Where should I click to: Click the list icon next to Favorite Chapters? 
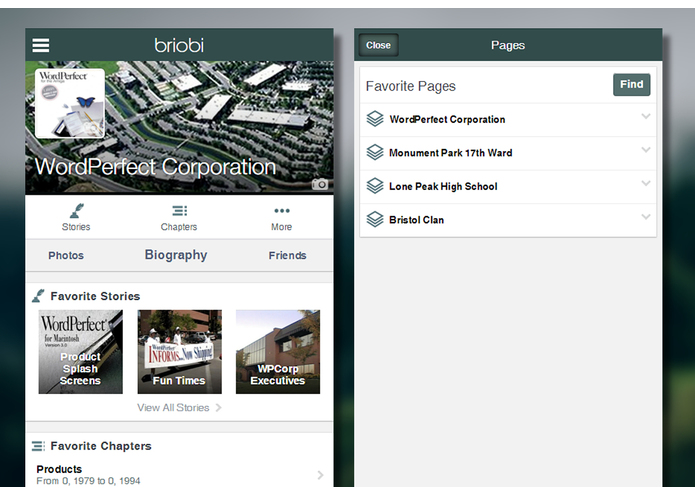tap(39, 446)
